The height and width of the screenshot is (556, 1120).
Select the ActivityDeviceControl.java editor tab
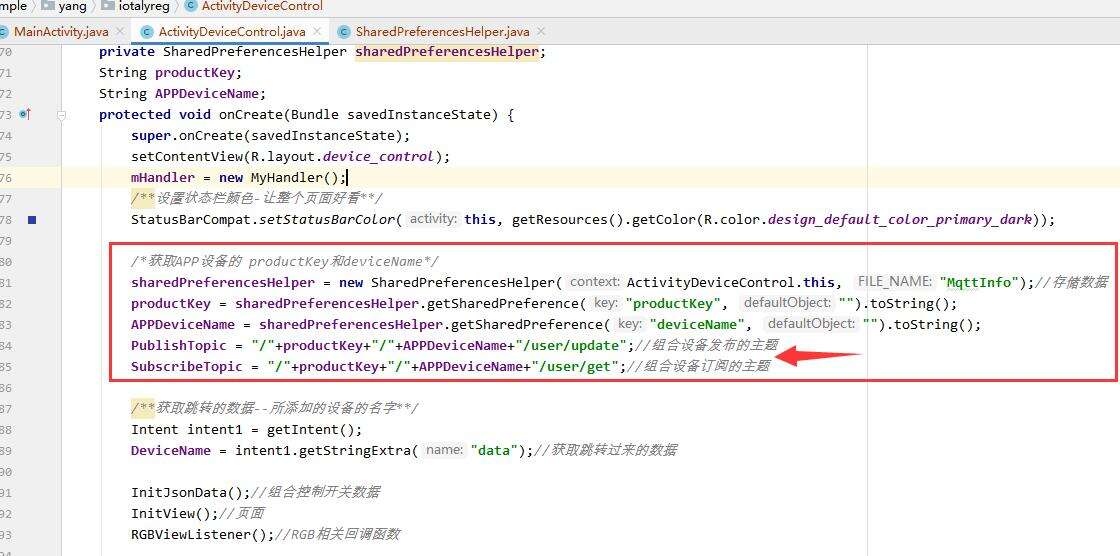pos(231,32)
